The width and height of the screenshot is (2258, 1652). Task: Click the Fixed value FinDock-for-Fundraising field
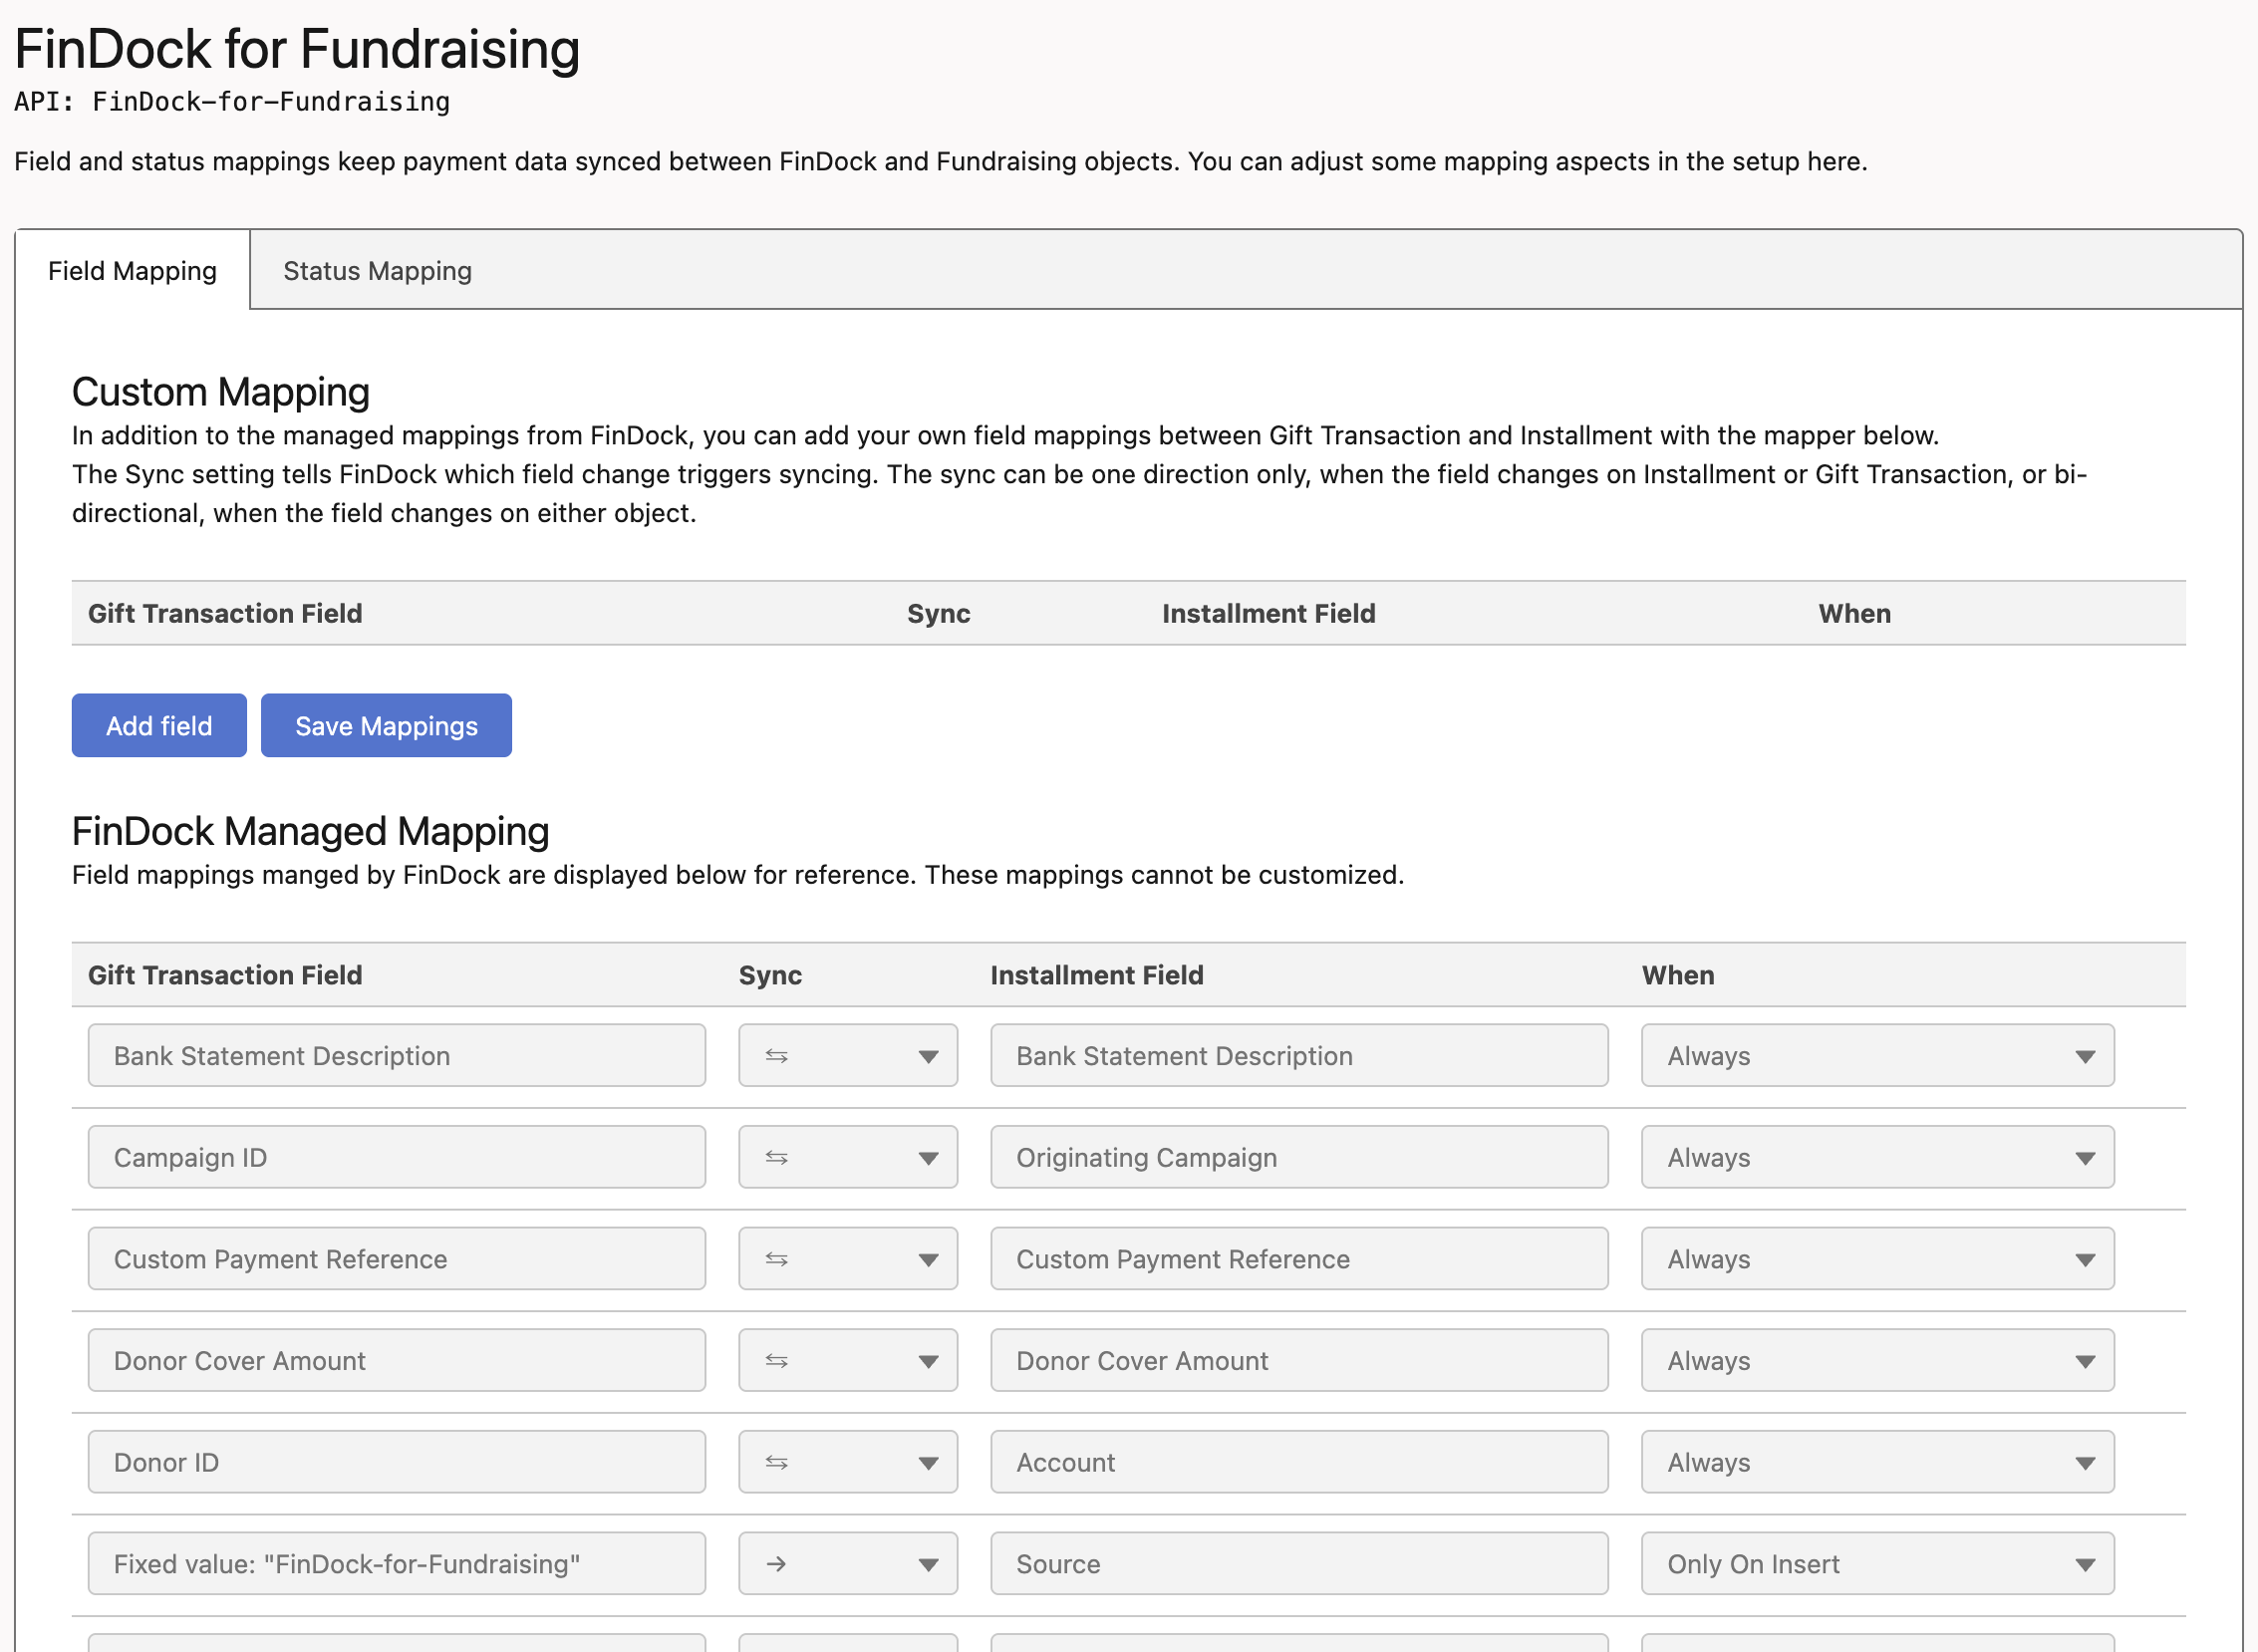tap(396, 1564)
